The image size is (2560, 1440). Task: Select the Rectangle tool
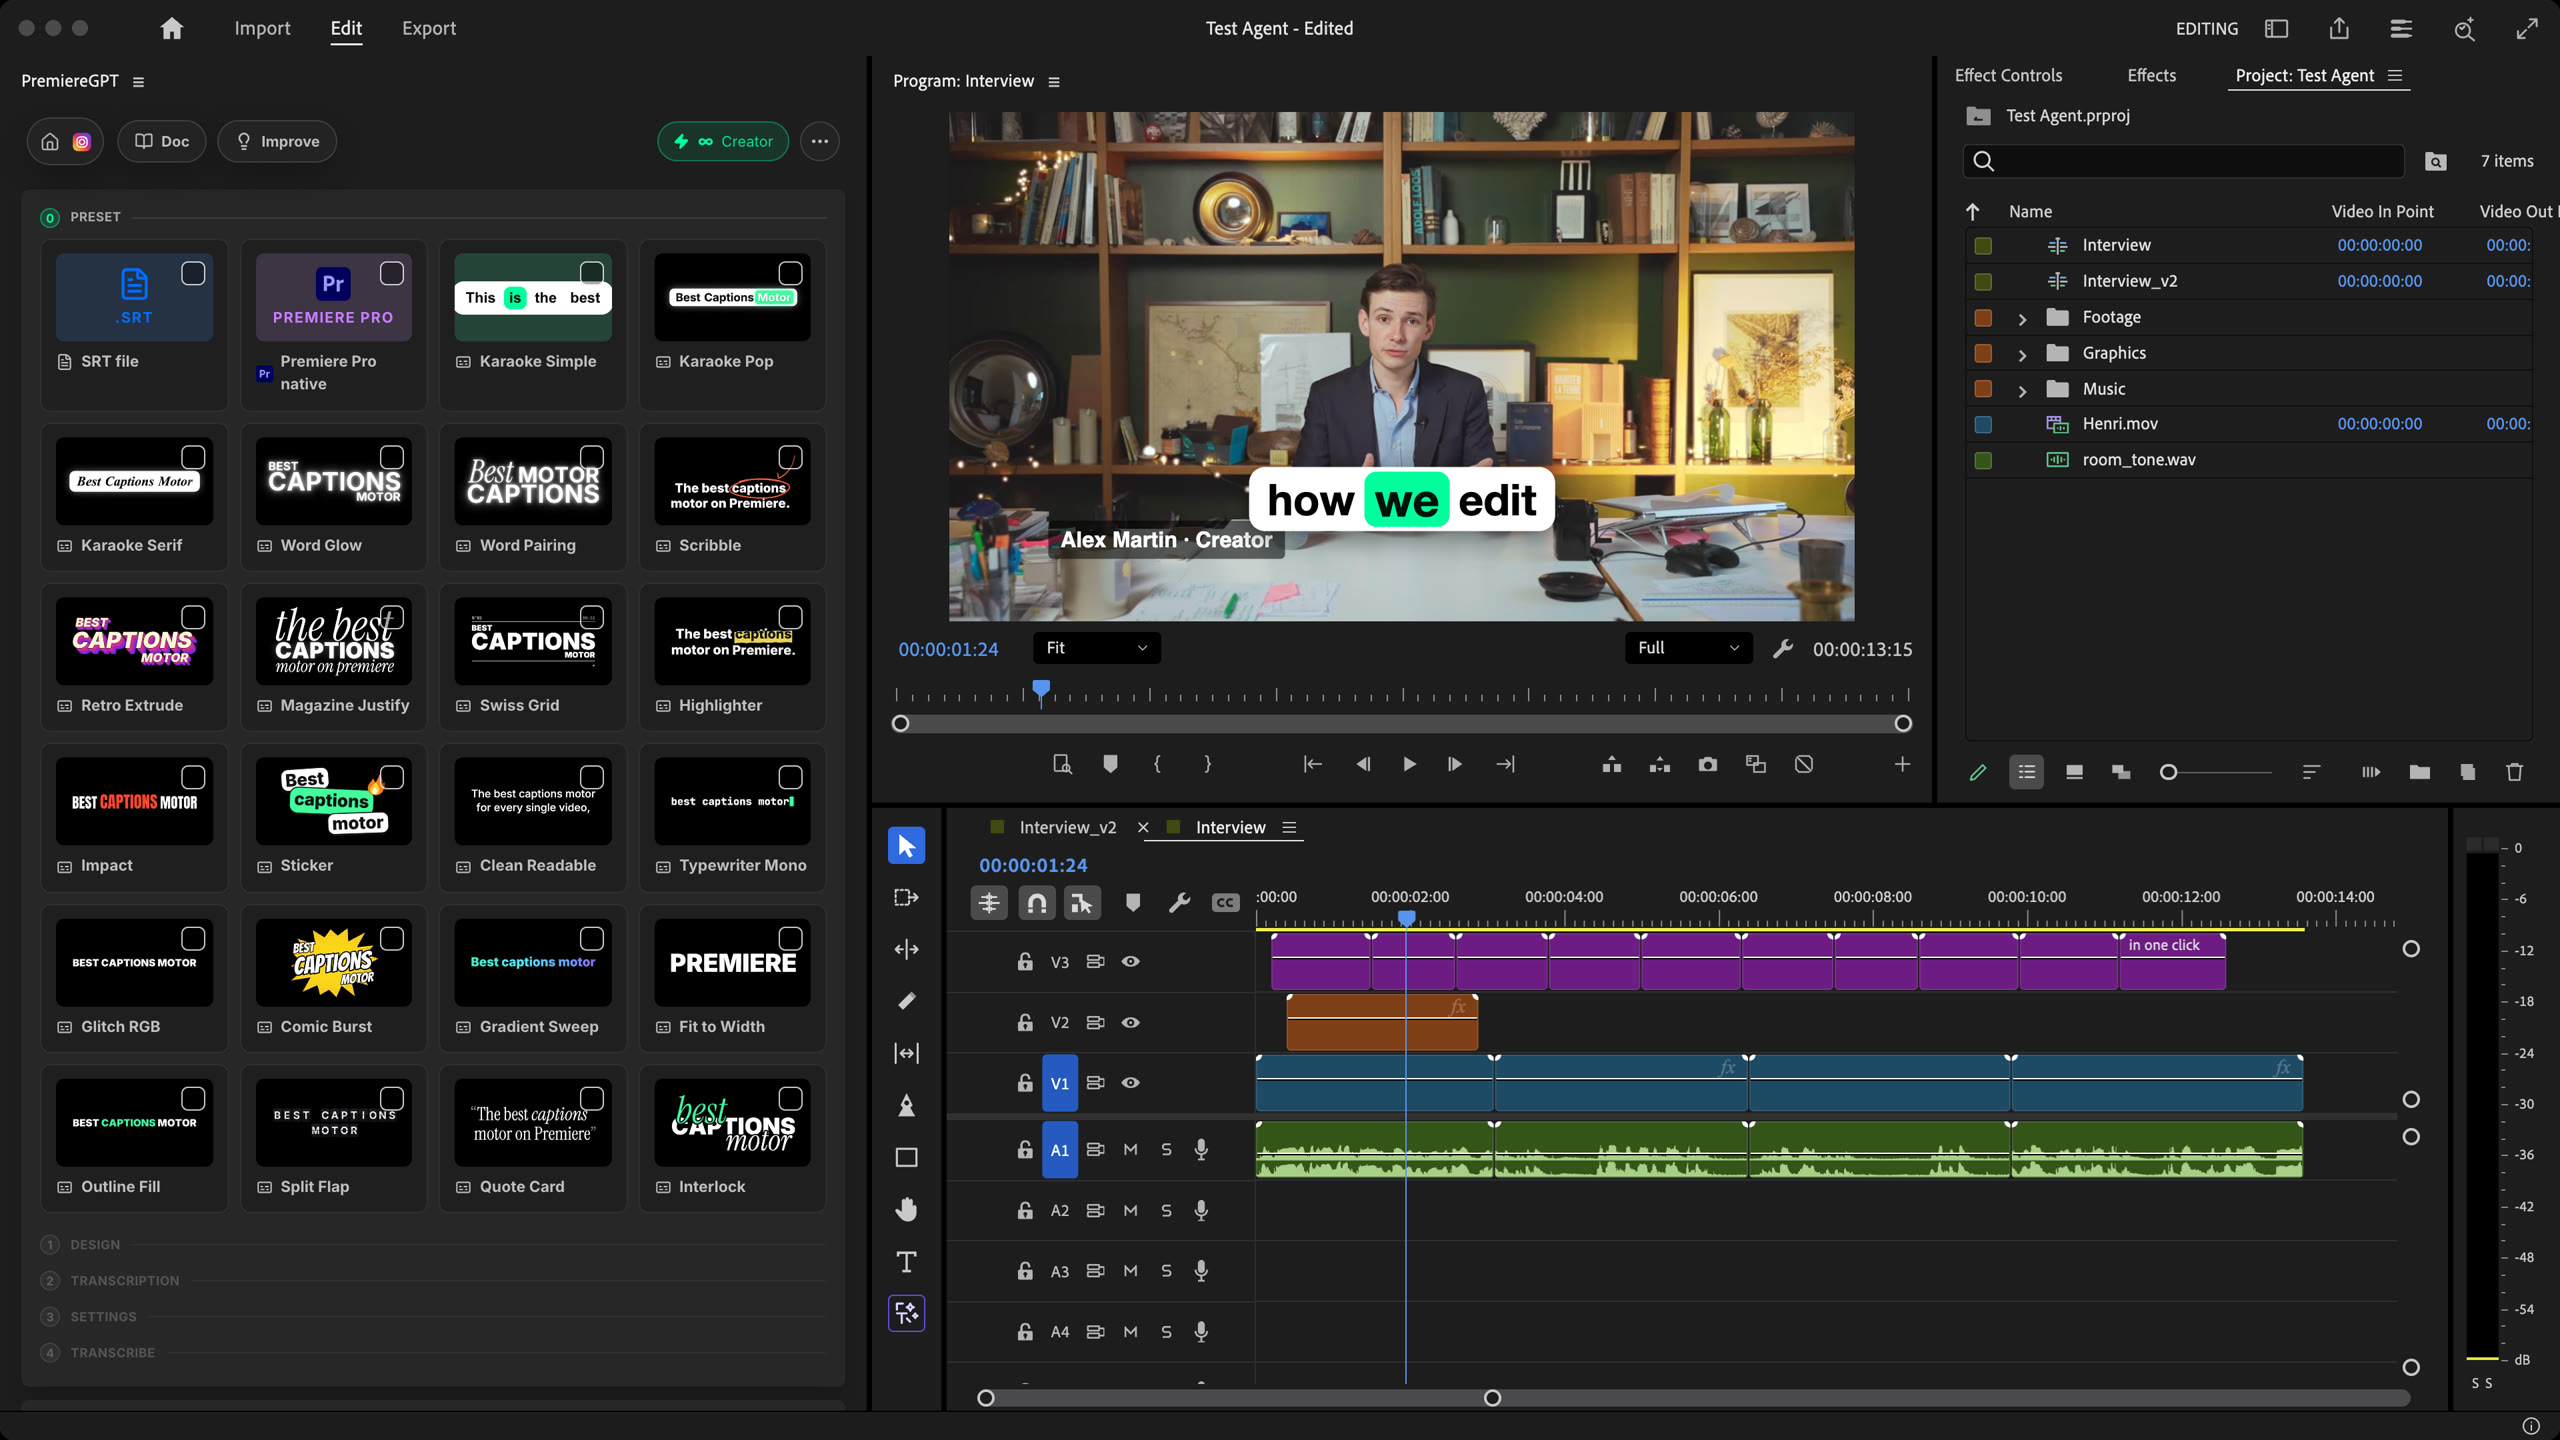click(x=906, y=1157)
